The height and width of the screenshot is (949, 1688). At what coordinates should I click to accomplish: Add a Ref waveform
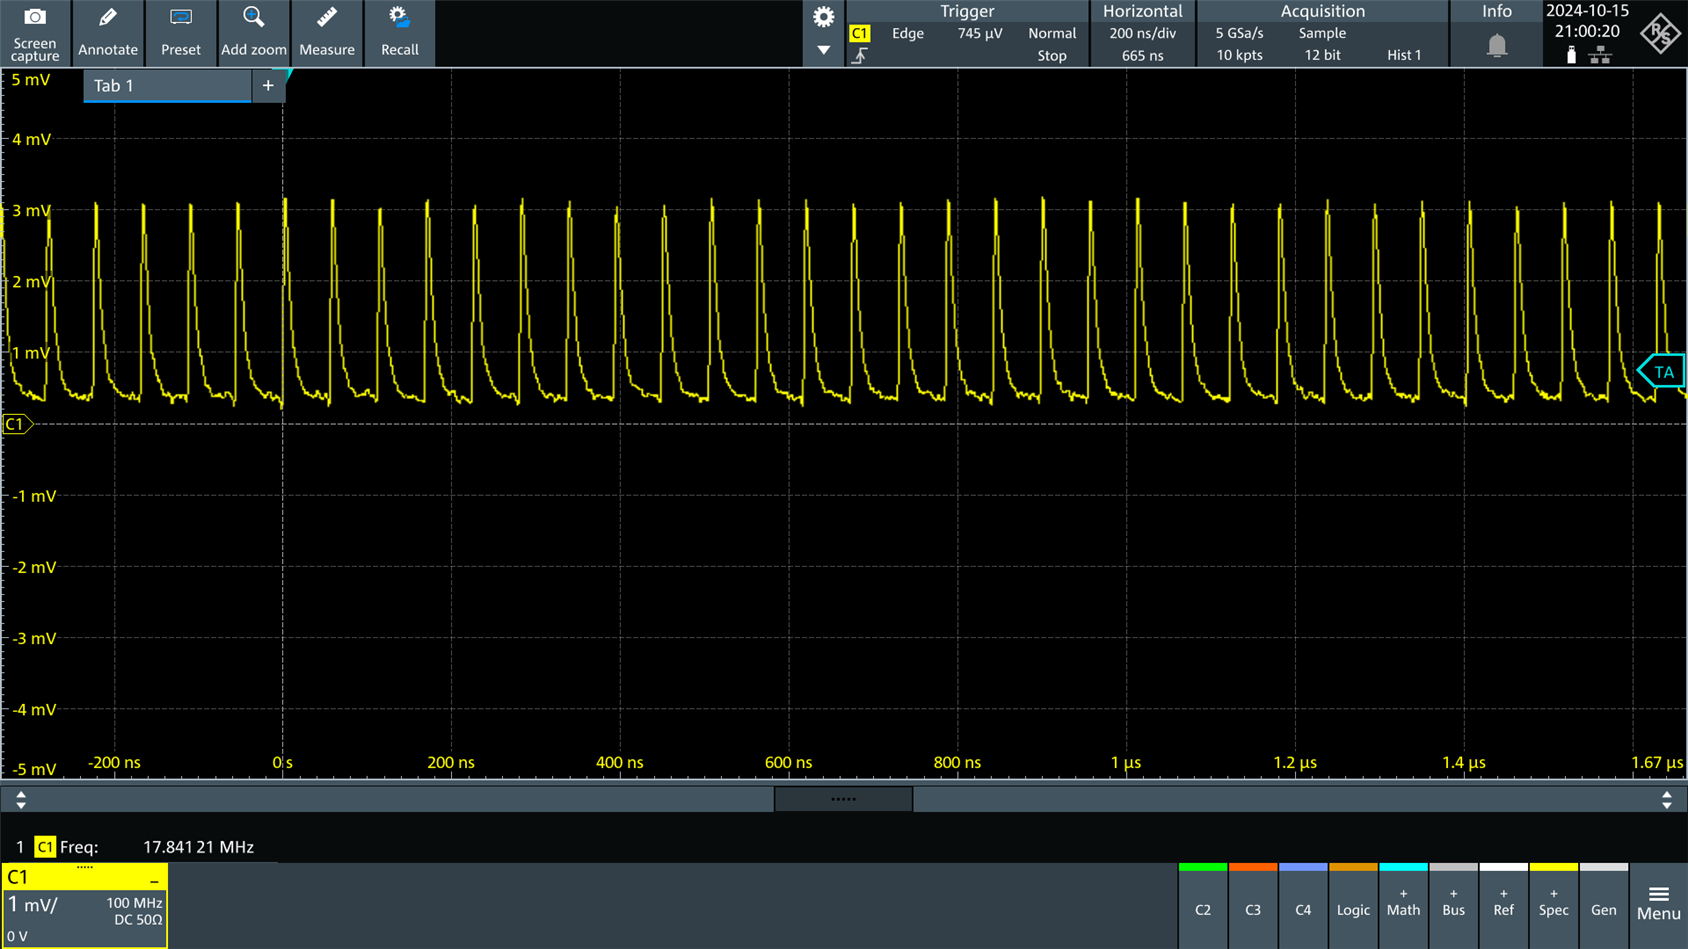tap(1503, 907)
